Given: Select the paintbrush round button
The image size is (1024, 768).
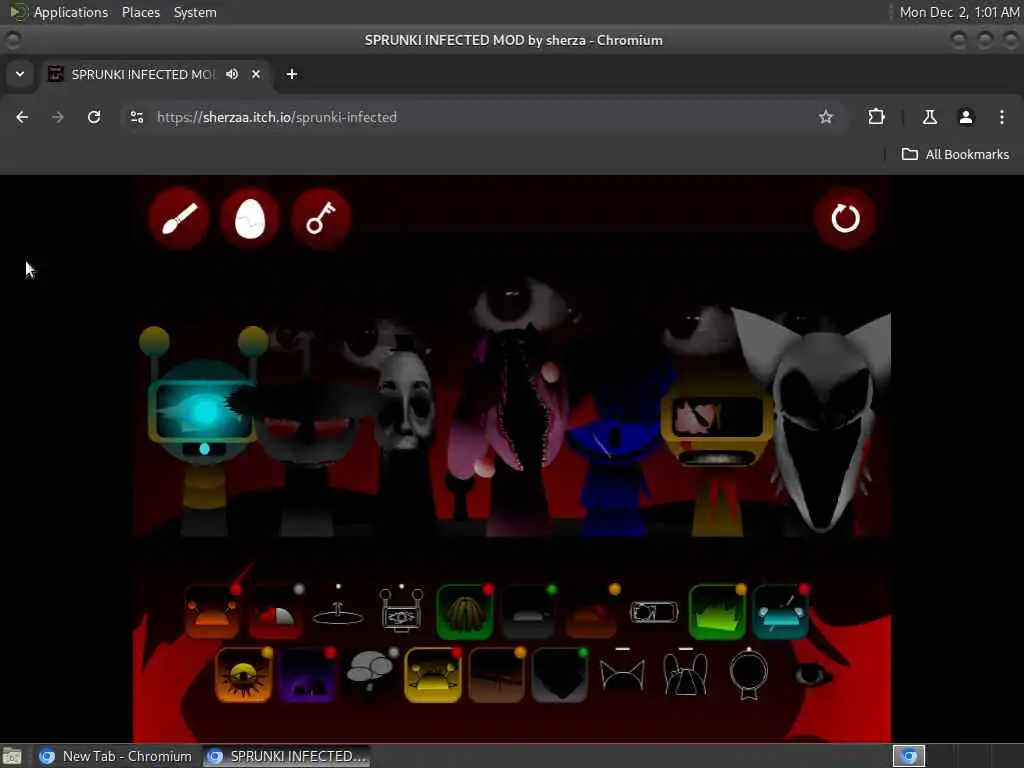Looking at the screenshot, I should pos(179,218).
